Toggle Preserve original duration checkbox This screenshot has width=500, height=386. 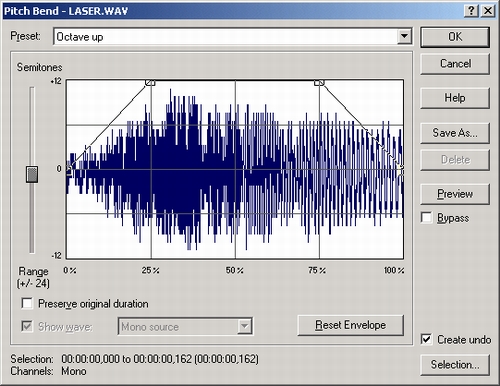click(27, 304)
